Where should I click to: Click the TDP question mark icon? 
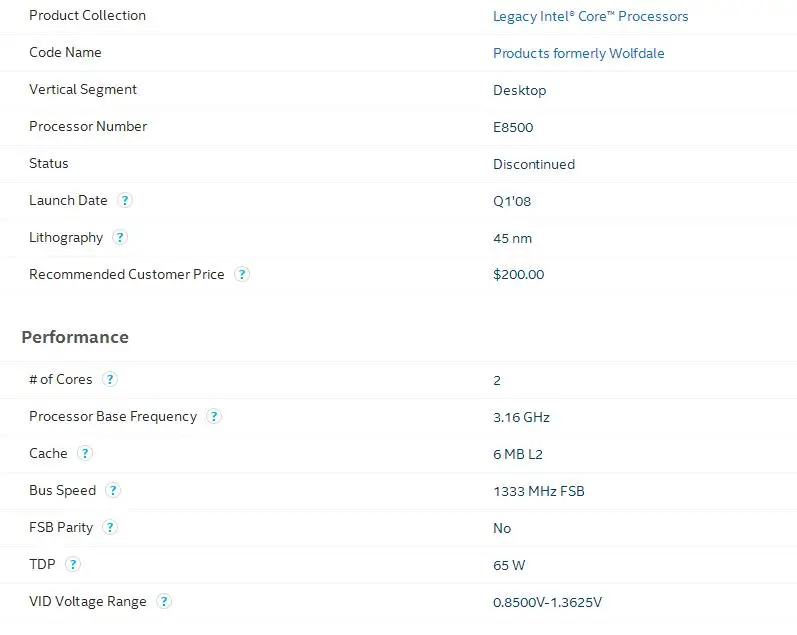[x=72, y=565]
